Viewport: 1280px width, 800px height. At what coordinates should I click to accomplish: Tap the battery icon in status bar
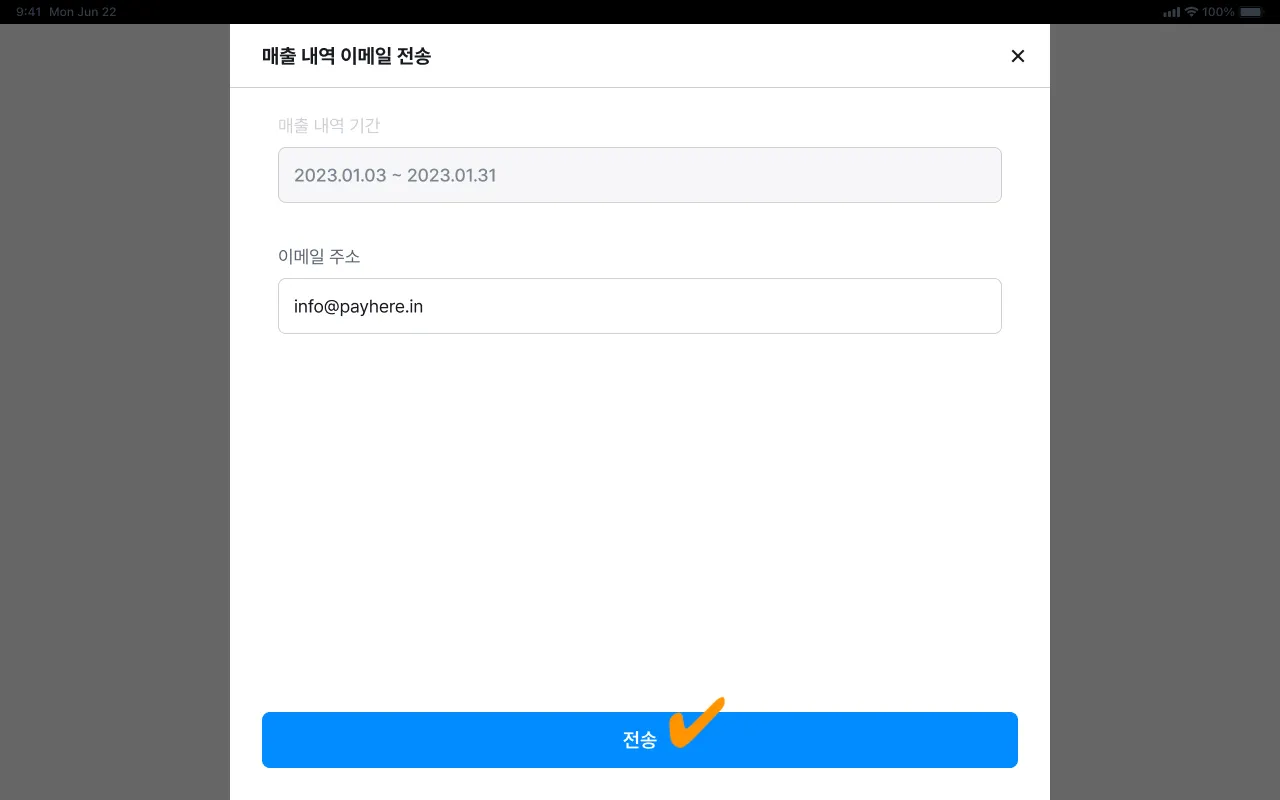tap(1251, 12)
